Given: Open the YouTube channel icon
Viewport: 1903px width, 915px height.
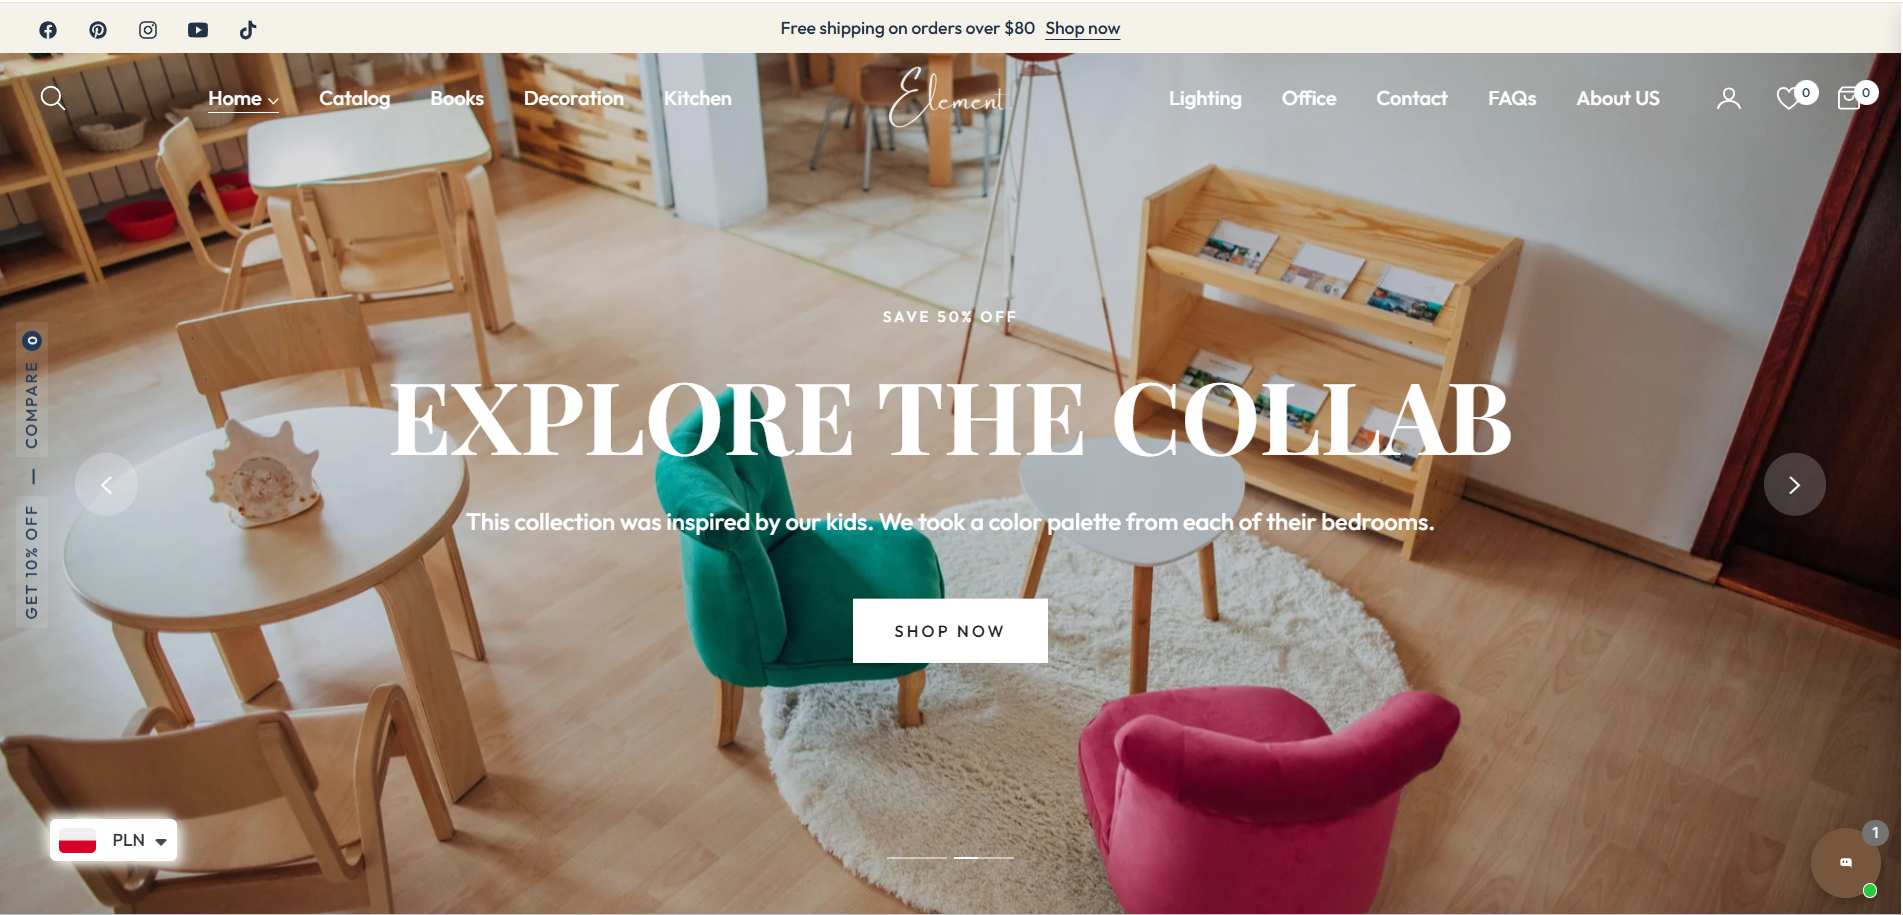Looking at the screenshot, I should click(198, 30).
